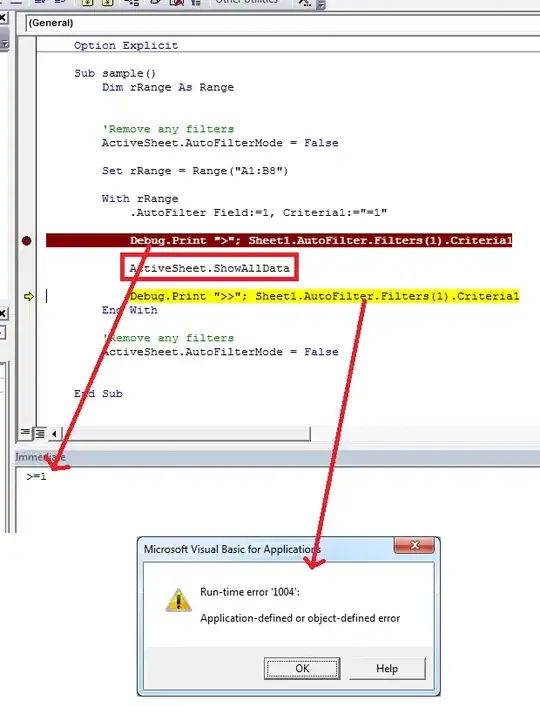Click the code pane left scroll arrow
Viewport: 540px width, 707px height.
[54, 434]
